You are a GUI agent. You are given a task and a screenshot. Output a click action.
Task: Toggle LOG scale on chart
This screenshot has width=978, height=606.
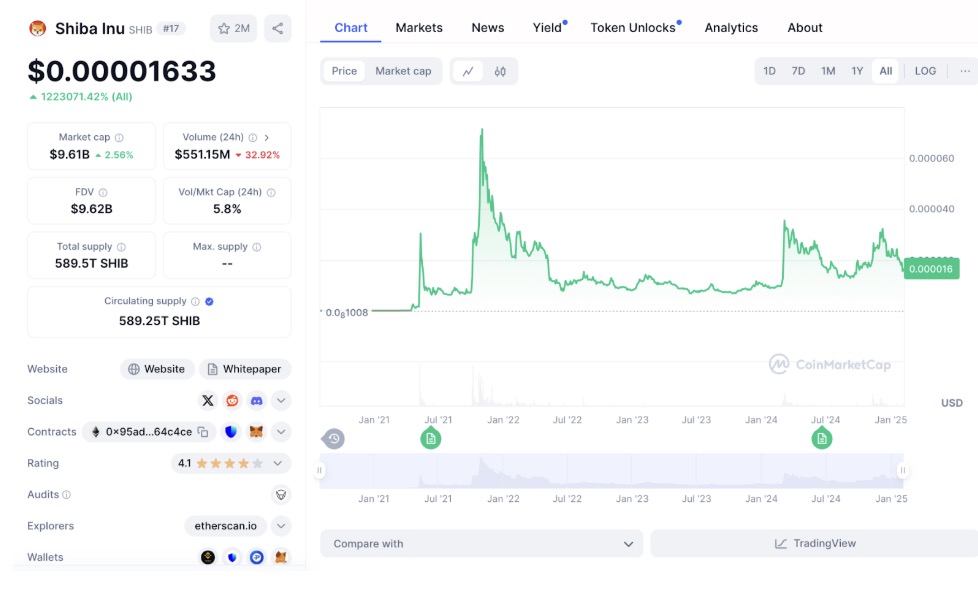925,71
